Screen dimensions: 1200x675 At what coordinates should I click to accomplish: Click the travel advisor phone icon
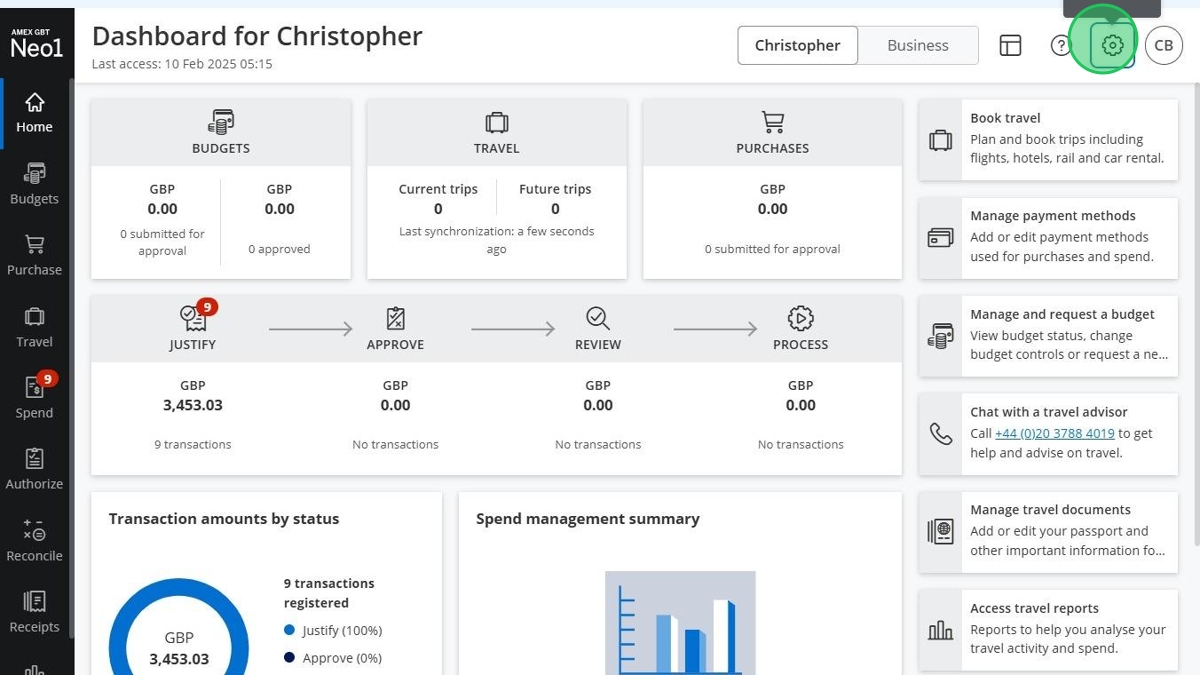pos(940,434)
